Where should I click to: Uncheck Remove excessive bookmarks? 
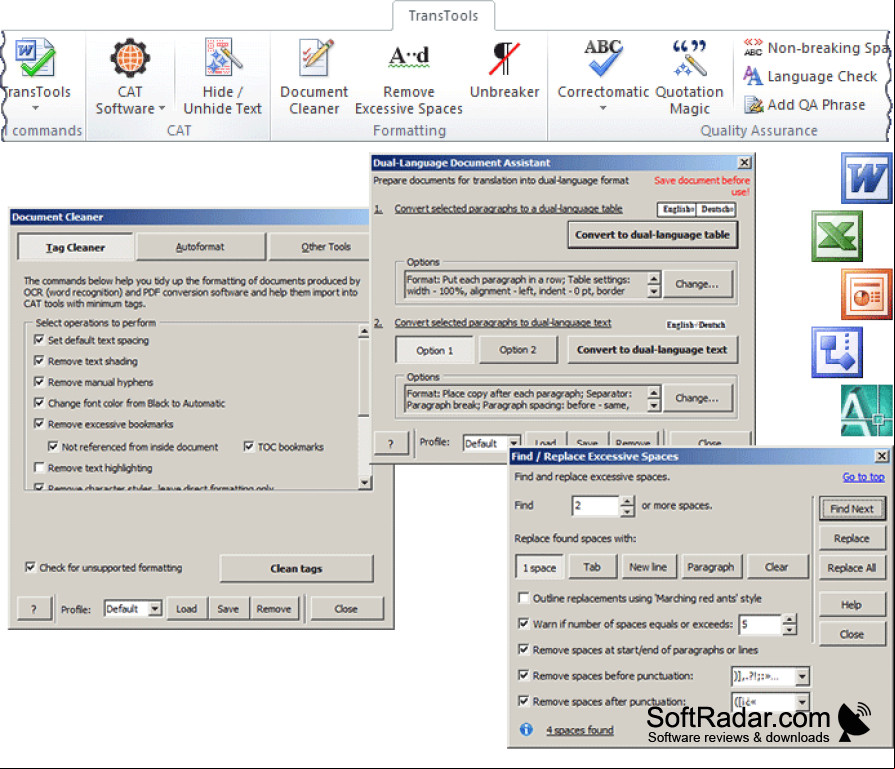click(39, 424)
